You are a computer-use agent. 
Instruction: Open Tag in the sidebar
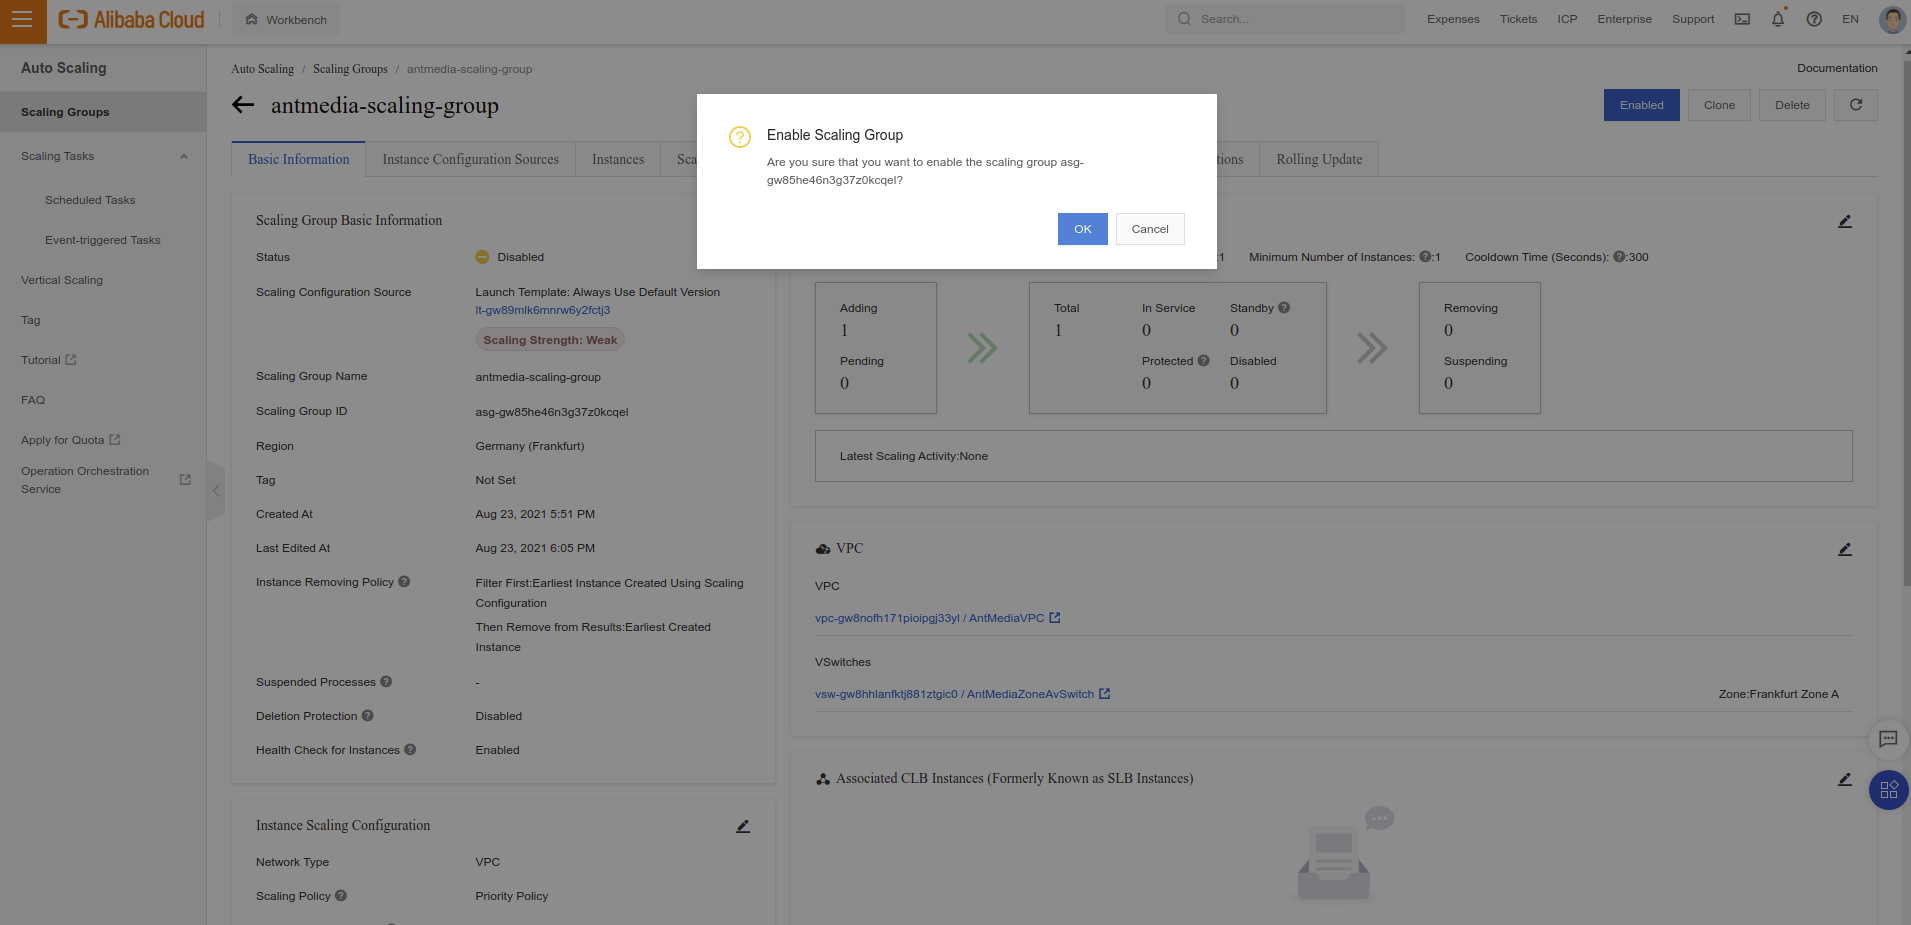click(x=31, y=320)
